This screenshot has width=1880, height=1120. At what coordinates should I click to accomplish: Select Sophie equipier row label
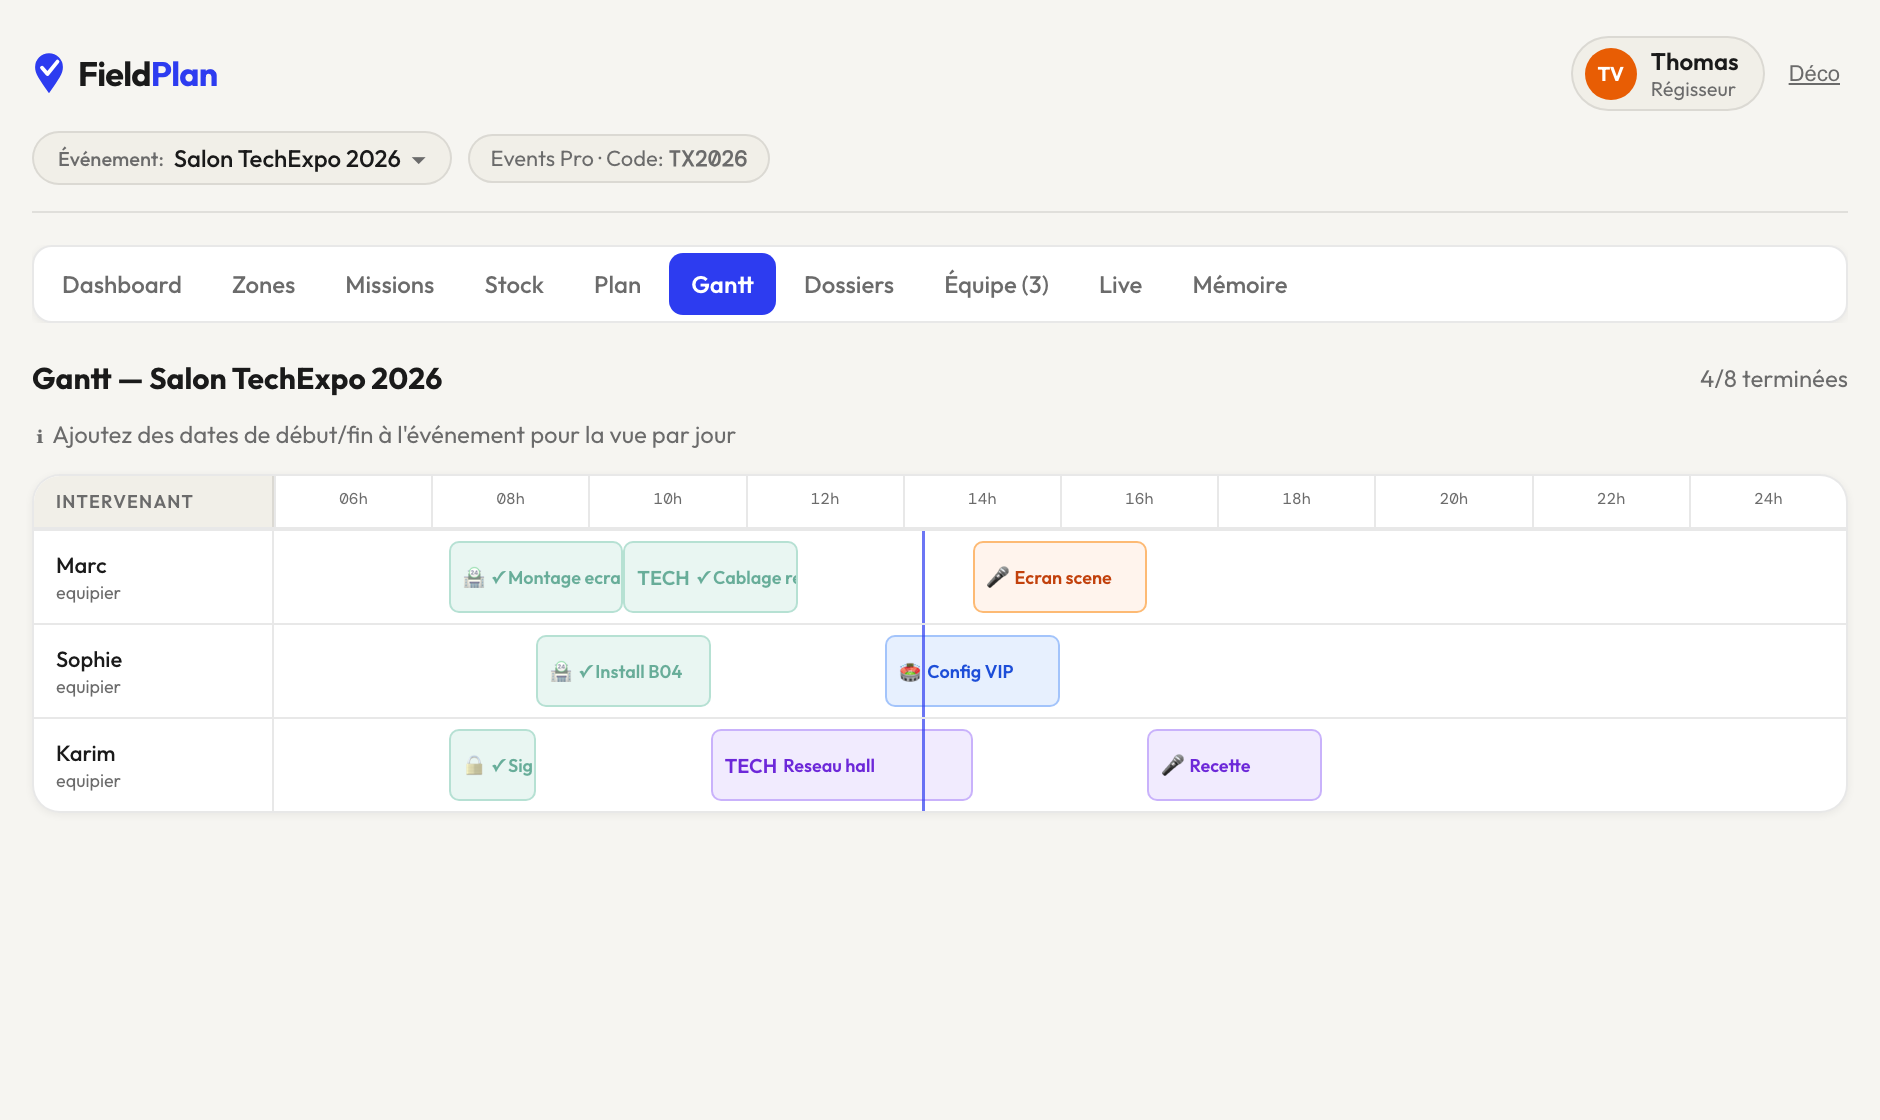point(153,671)
